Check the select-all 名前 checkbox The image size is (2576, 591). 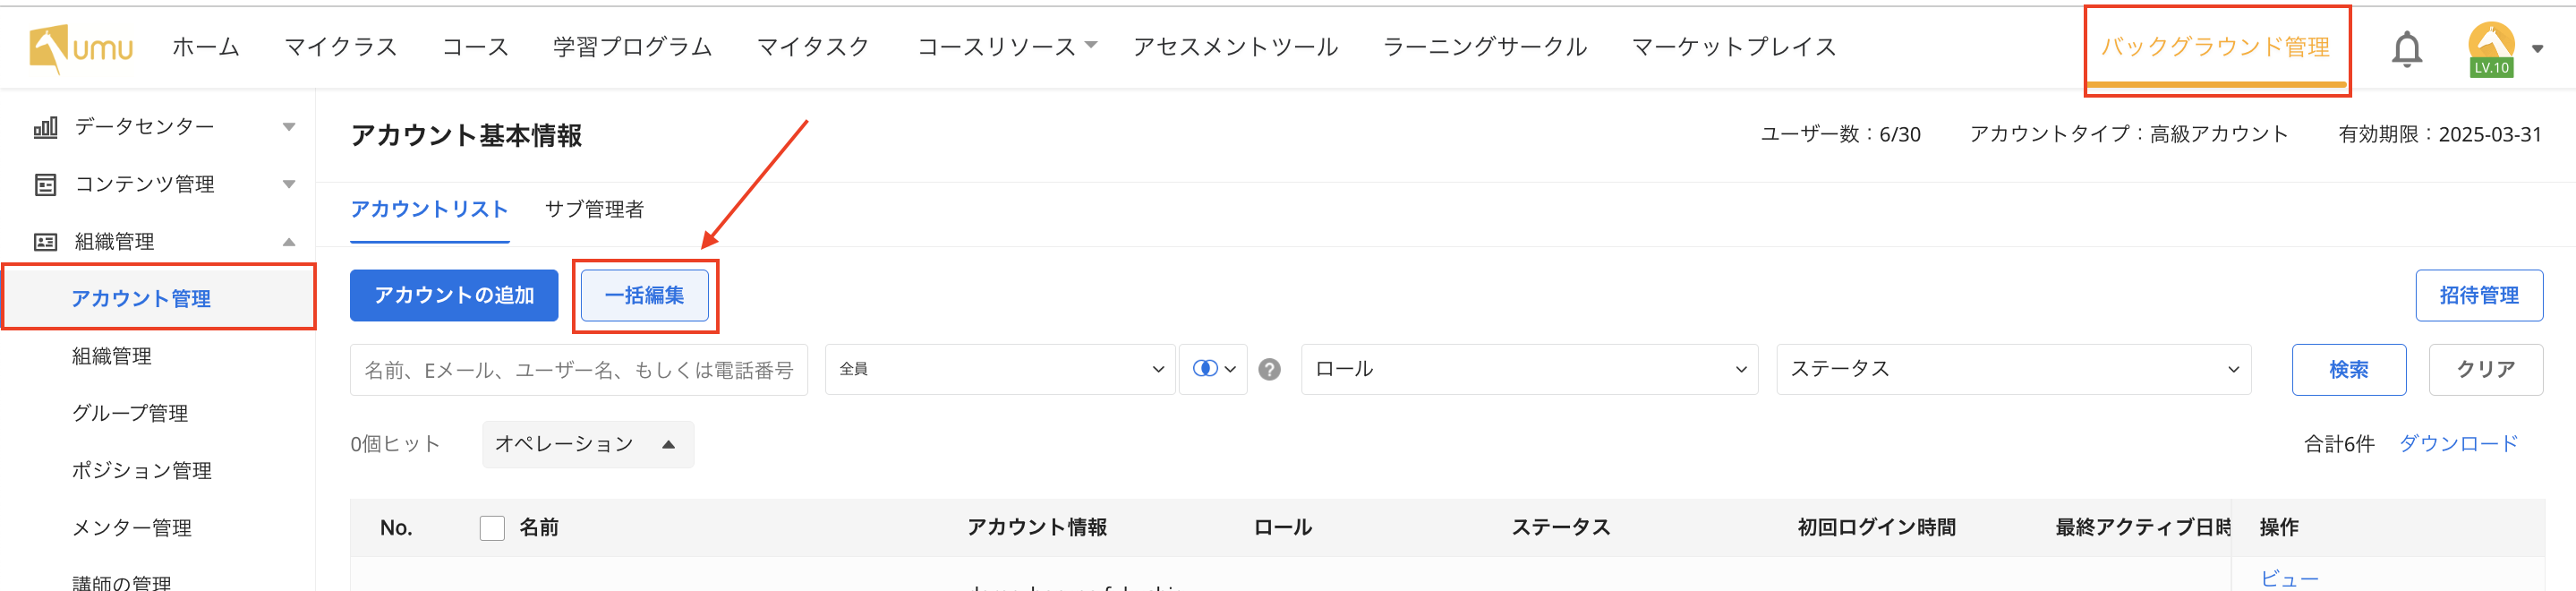pos(492,527)
